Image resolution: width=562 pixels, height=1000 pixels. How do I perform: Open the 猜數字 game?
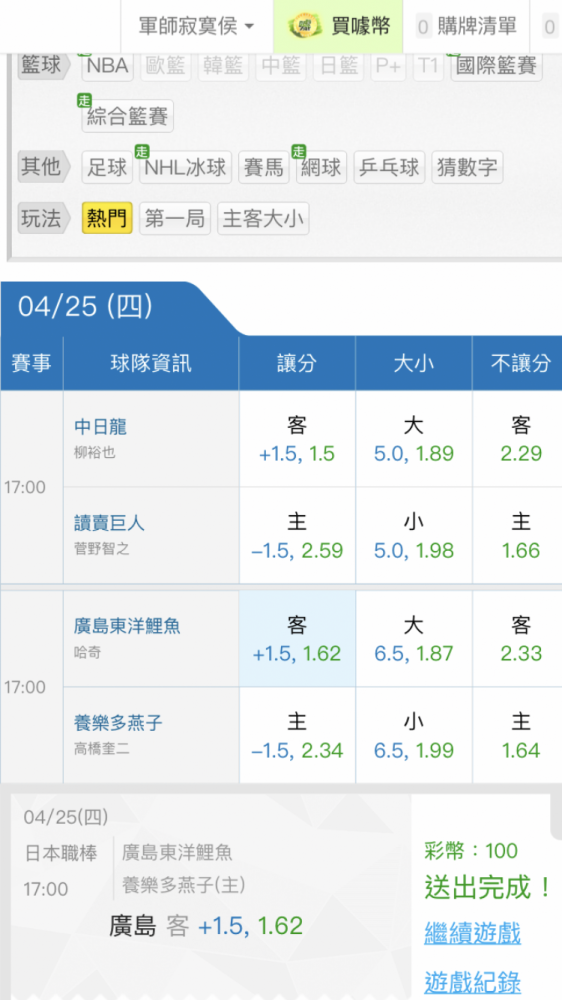(467, 167)
